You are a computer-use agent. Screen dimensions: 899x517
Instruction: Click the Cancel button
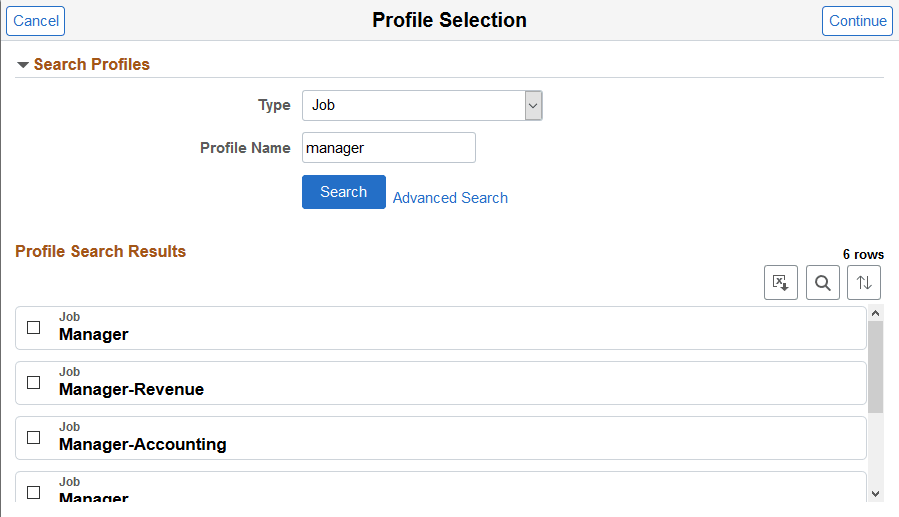tap(36, 21)
